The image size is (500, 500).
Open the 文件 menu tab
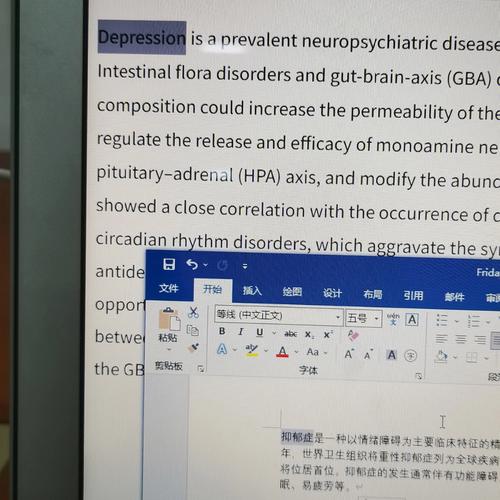point(169,288)
